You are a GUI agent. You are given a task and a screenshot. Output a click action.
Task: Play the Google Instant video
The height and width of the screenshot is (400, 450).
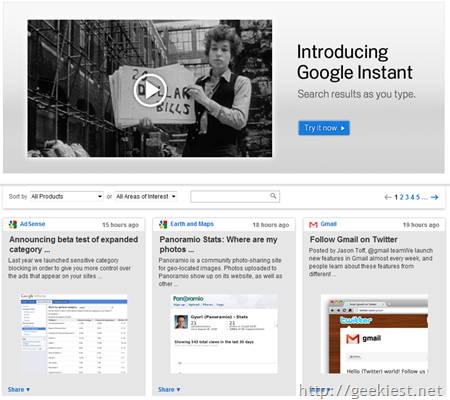point(150,90)
